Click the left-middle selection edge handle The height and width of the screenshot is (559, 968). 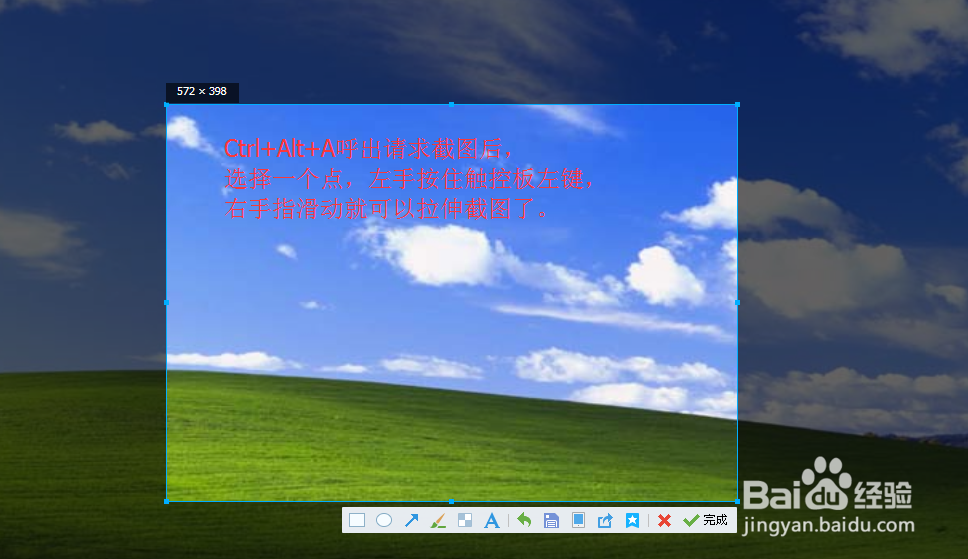pos(167,303)
